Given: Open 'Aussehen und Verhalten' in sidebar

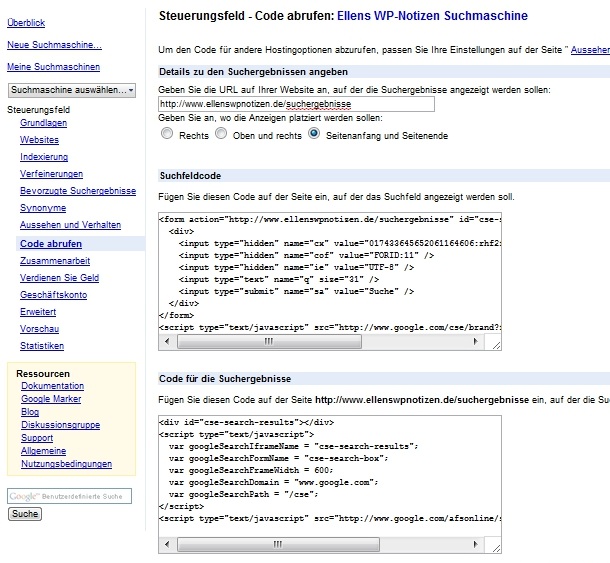Looking at the screenshot, I should (70, 225).
